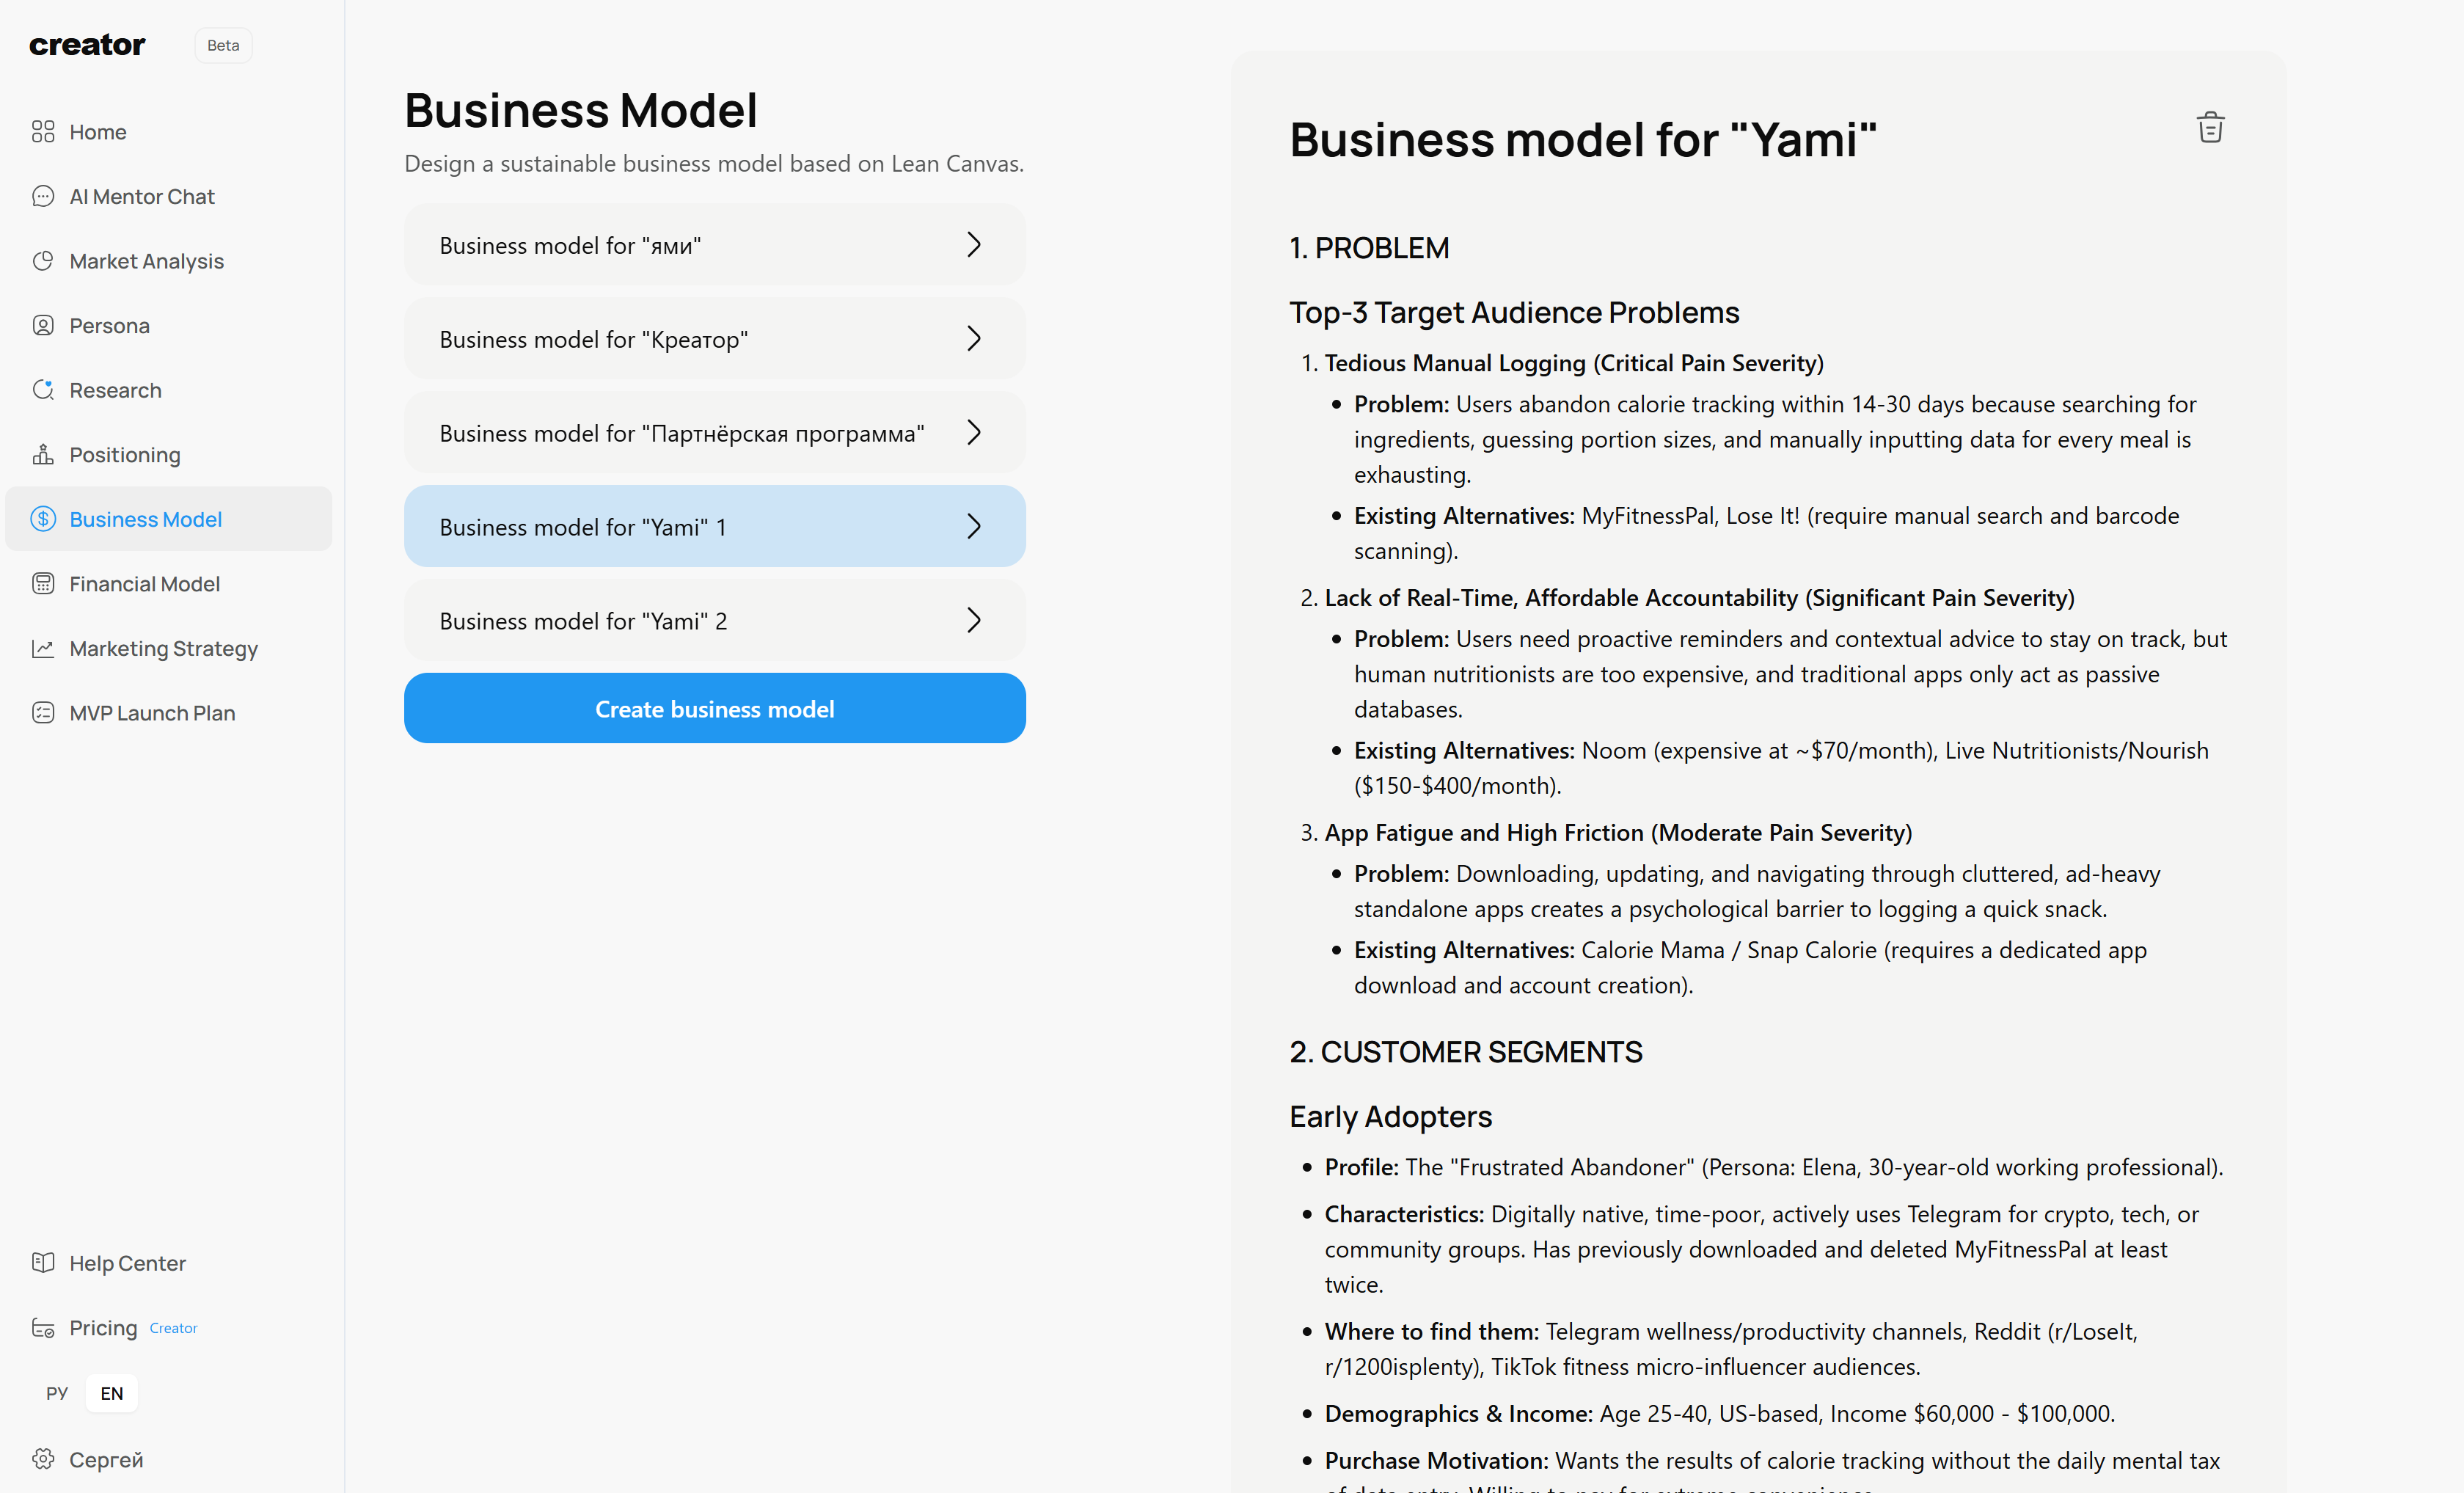This screenshot has height=1493, width=2464.
Task: Expand Business model for "ями"
Action: click(x=974, y=244)
